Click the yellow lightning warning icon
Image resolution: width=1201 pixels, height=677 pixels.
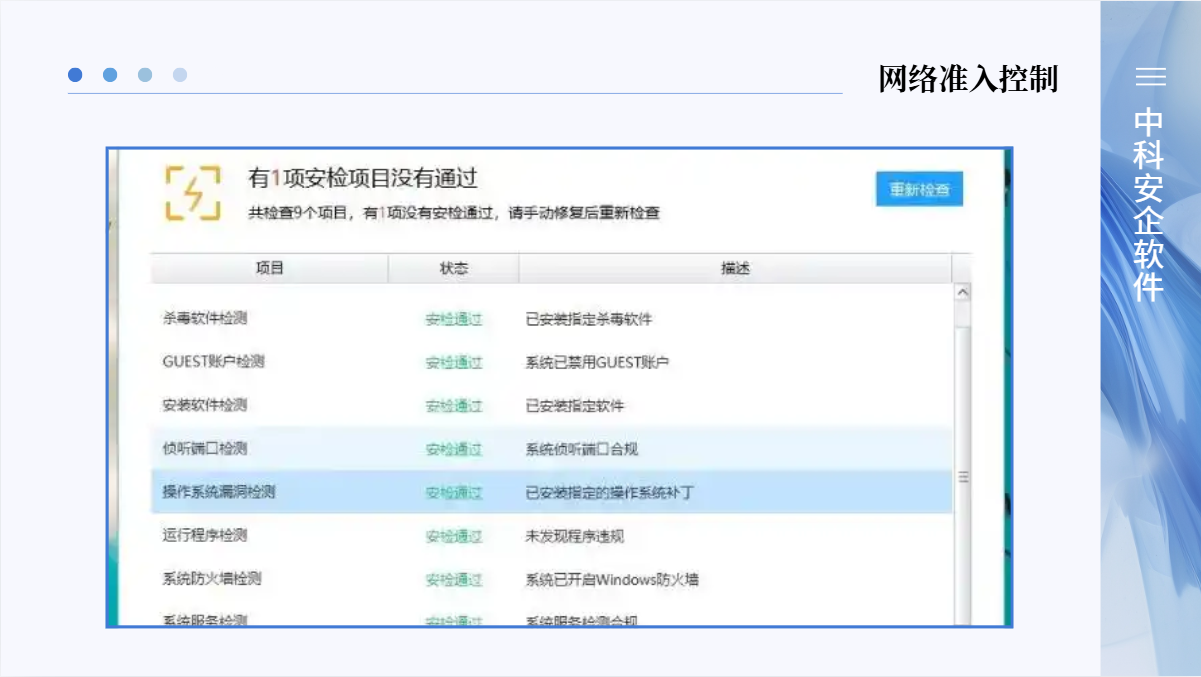tap(193, 193)
